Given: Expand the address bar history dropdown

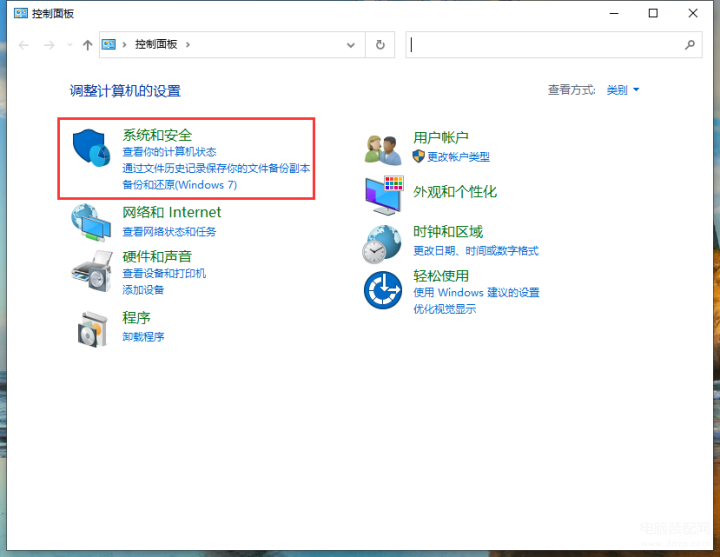Looking at the screenshot, I should pos(351,45).
